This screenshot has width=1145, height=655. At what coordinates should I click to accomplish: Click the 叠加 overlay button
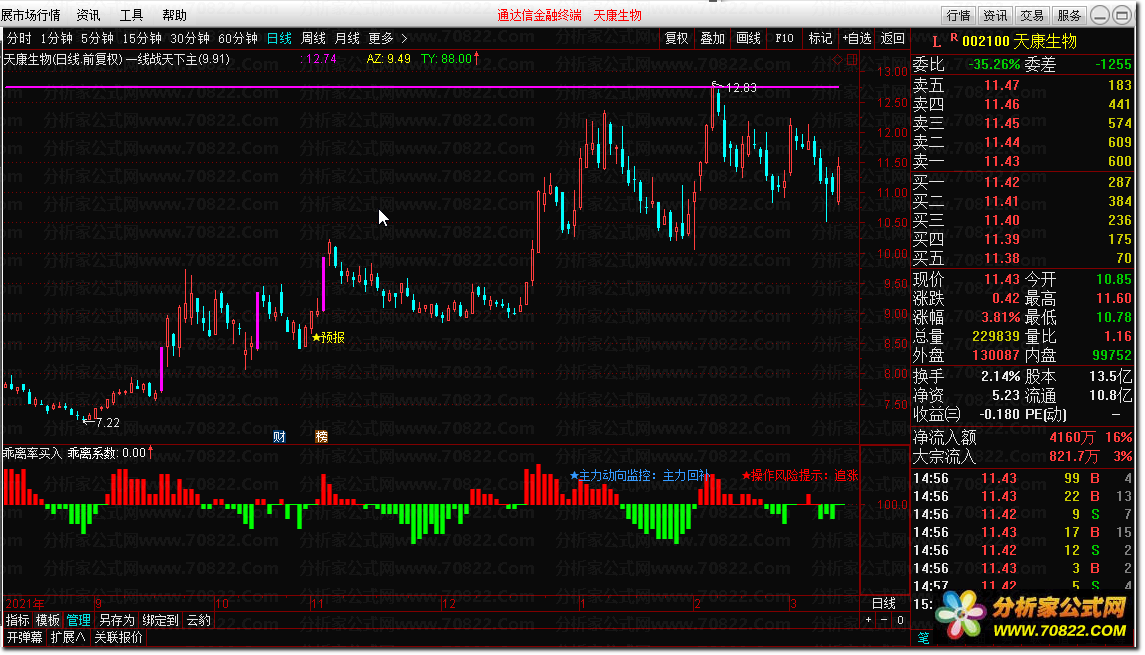[x=712, y=39]
